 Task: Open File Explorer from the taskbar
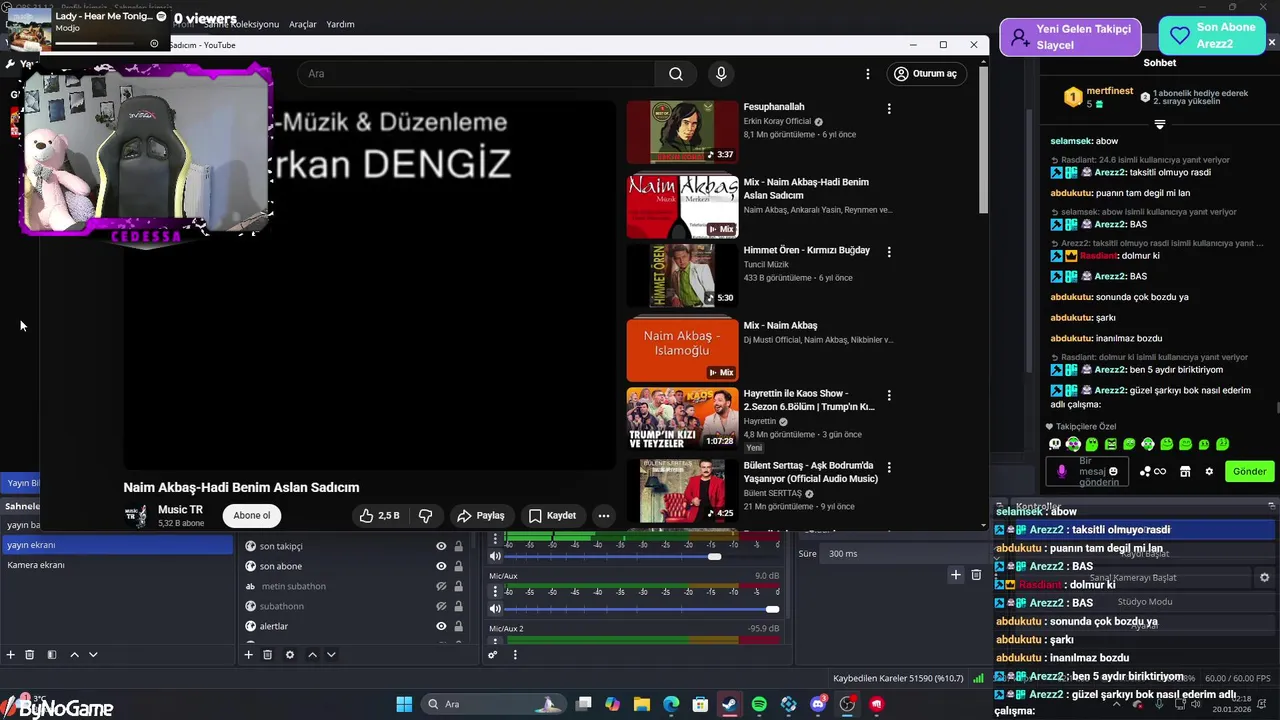642,704
